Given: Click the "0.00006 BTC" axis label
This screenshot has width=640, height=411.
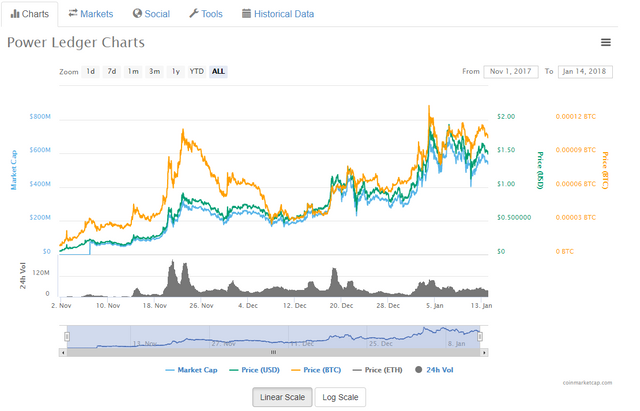Looking at the screenshot, I should click(x=576, y=184).
